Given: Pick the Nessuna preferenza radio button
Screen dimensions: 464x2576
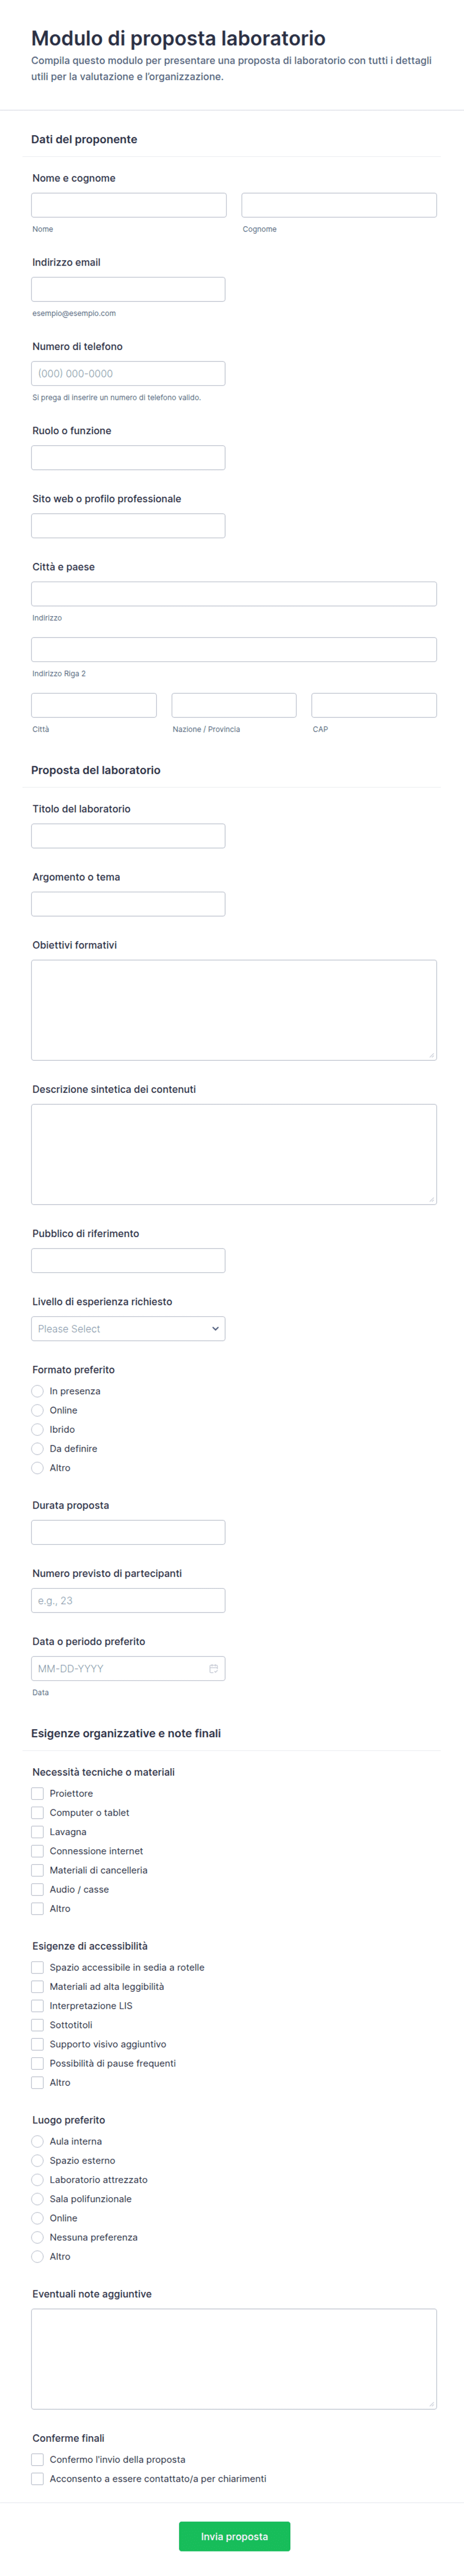Looking at the screenshot, I should tap(37, 2237).
